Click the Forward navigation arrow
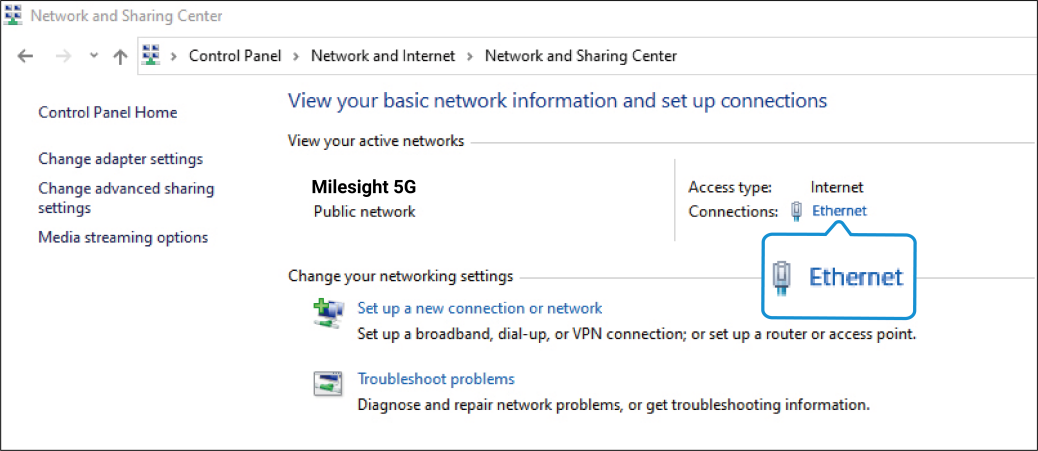The image size is (1038, 451). pos(62,57)
